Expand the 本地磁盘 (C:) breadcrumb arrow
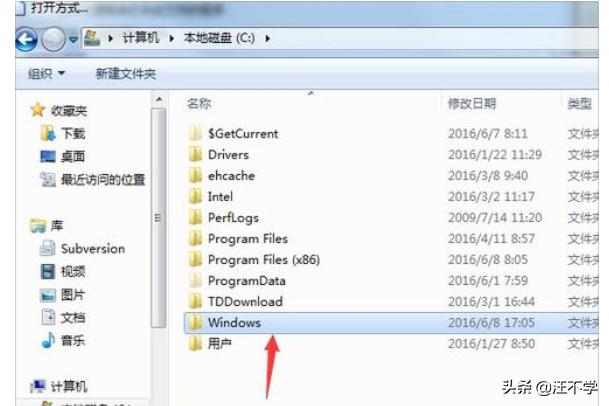Viewport: 609px width, 406px height. pos(268,38)
